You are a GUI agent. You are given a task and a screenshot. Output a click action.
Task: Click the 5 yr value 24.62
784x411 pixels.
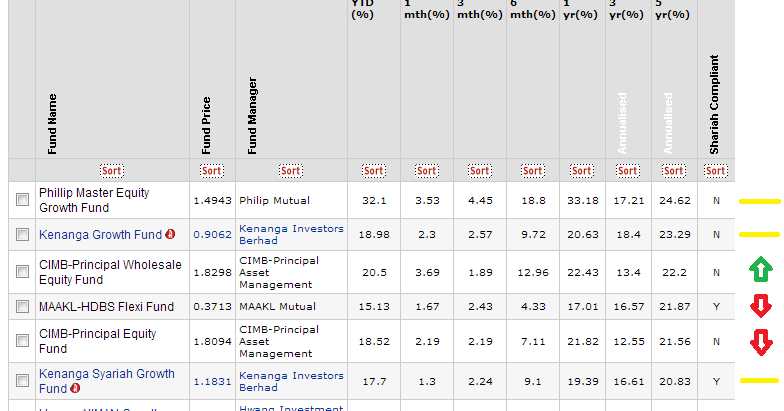coord(674,200)
